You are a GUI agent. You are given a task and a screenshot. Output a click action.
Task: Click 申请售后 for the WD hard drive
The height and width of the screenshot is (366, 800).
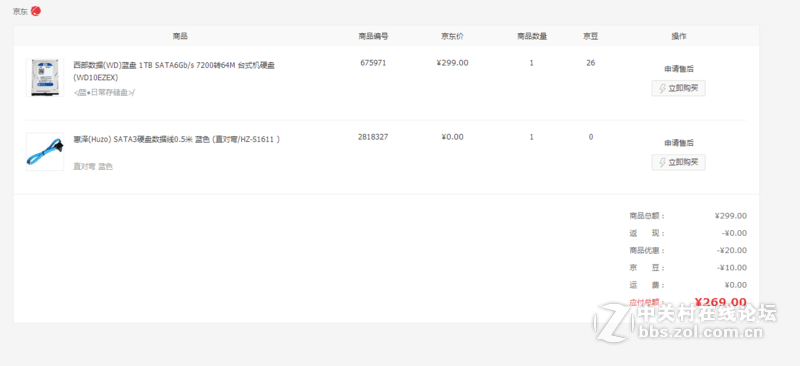click(679, 69)
